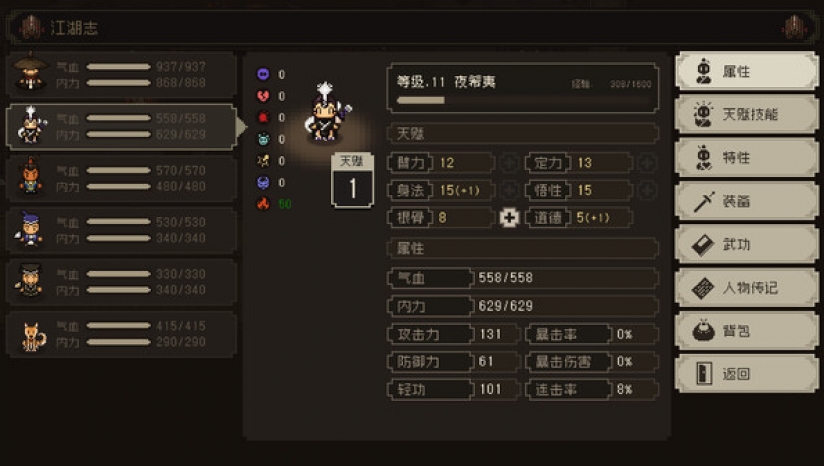Click the purple status icon at top of list
Screen dimensions: 824x466
[x=263, y=74]
